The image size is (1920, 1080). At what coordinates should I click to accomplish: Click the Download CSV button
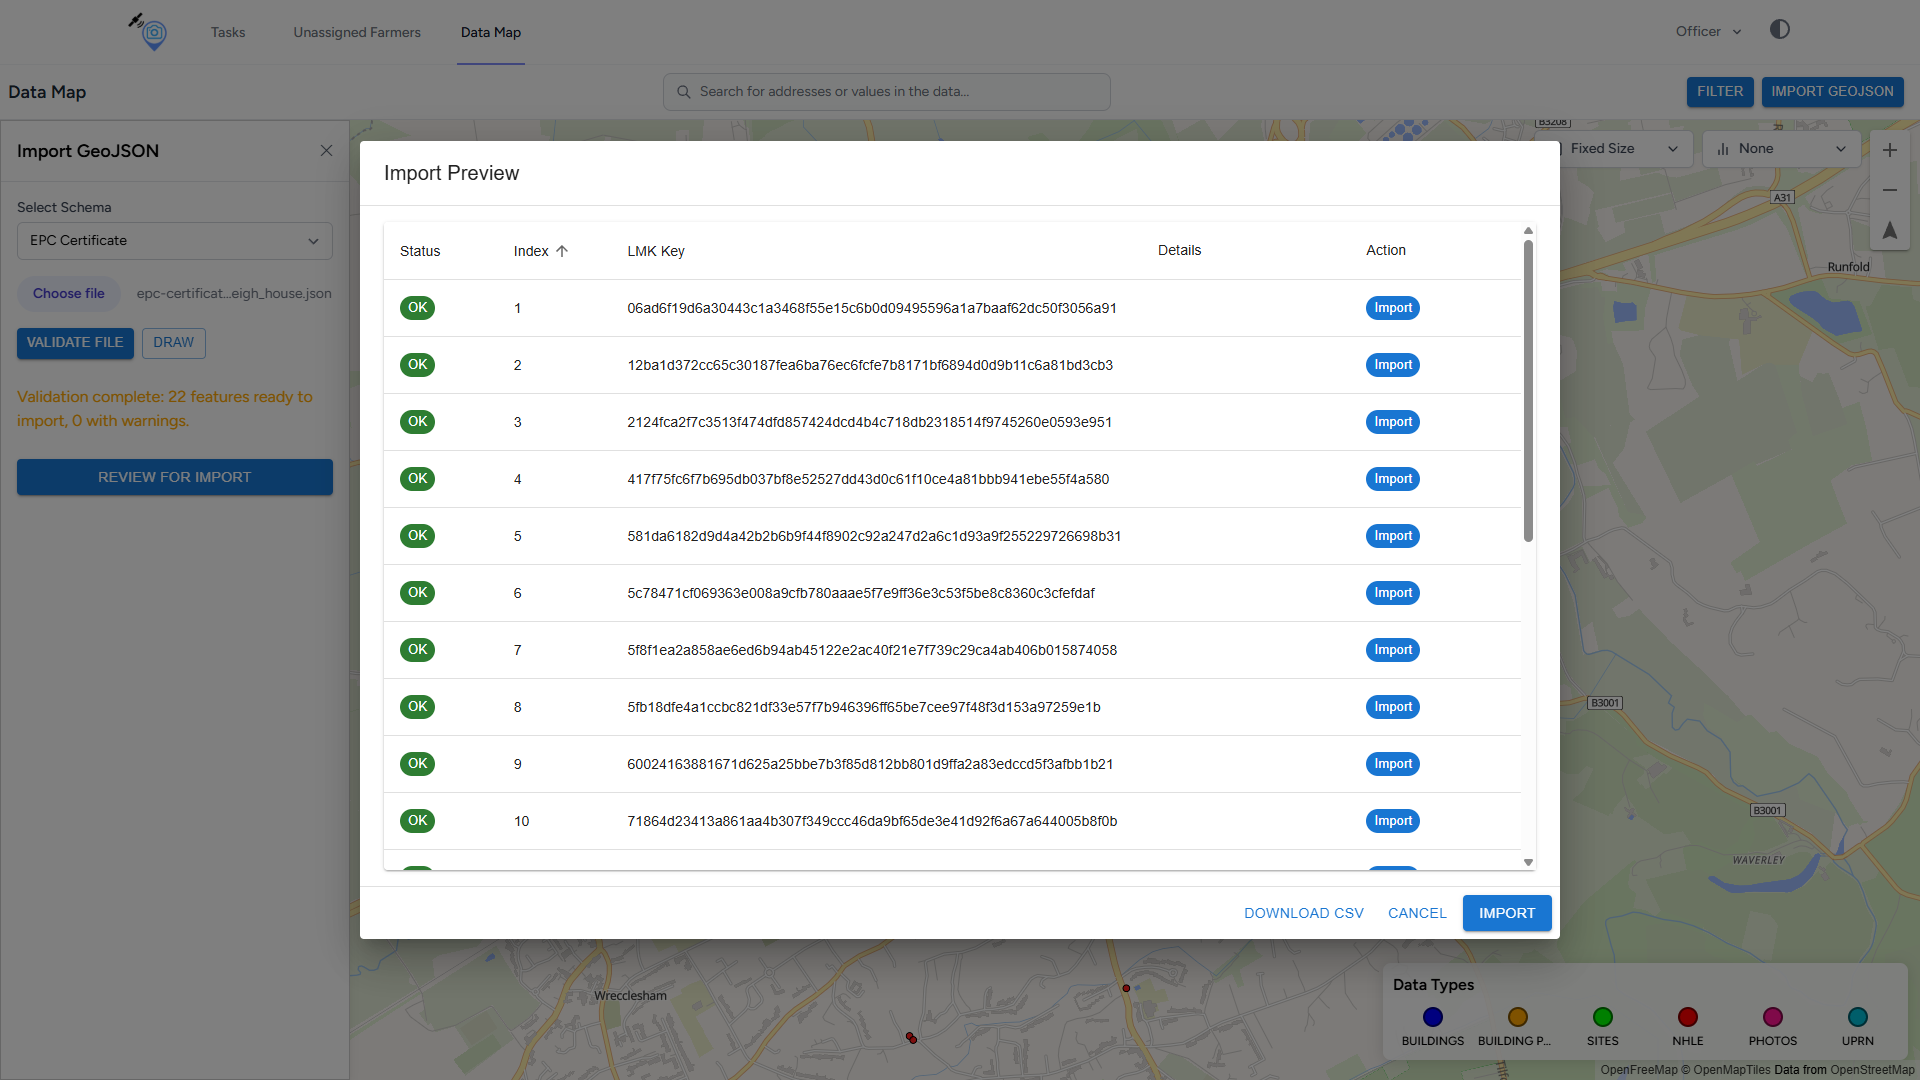(1303, 913)
